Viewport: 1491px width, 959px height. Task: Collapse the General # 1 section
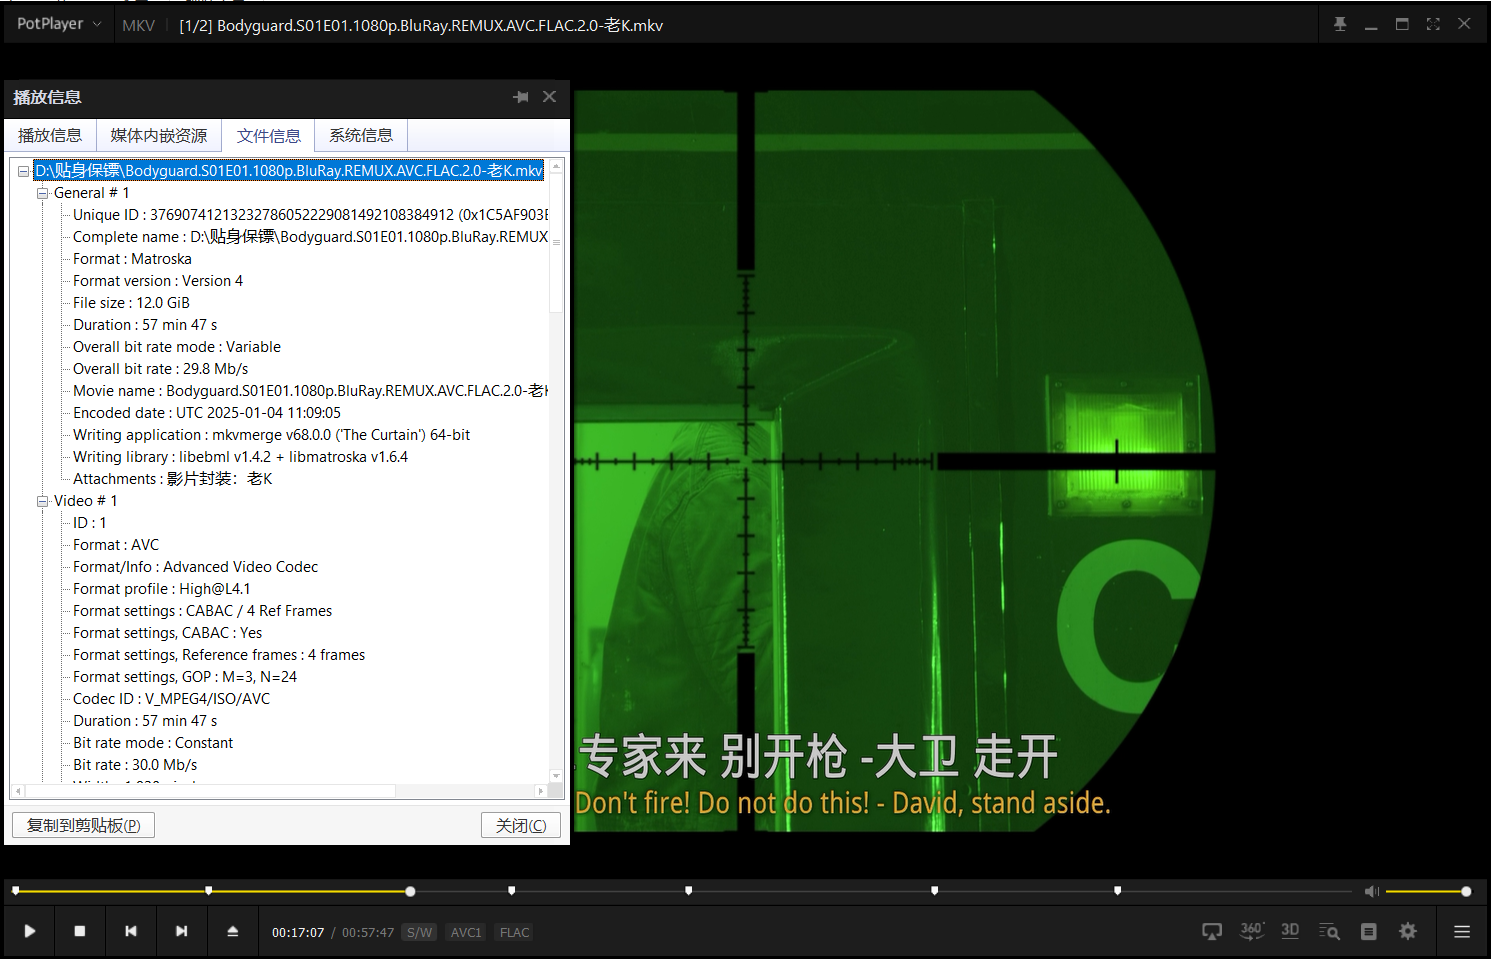click(43, 193)
